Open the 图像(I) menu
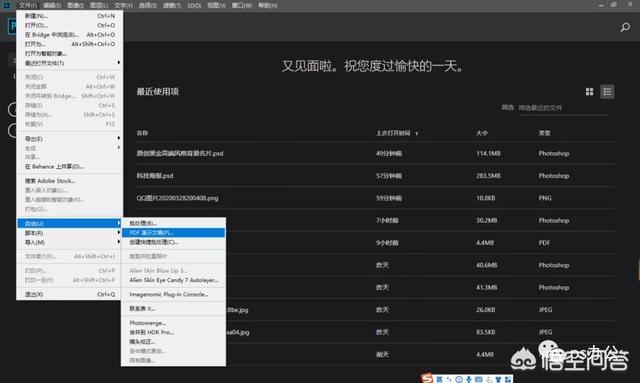 pos(75,5)
